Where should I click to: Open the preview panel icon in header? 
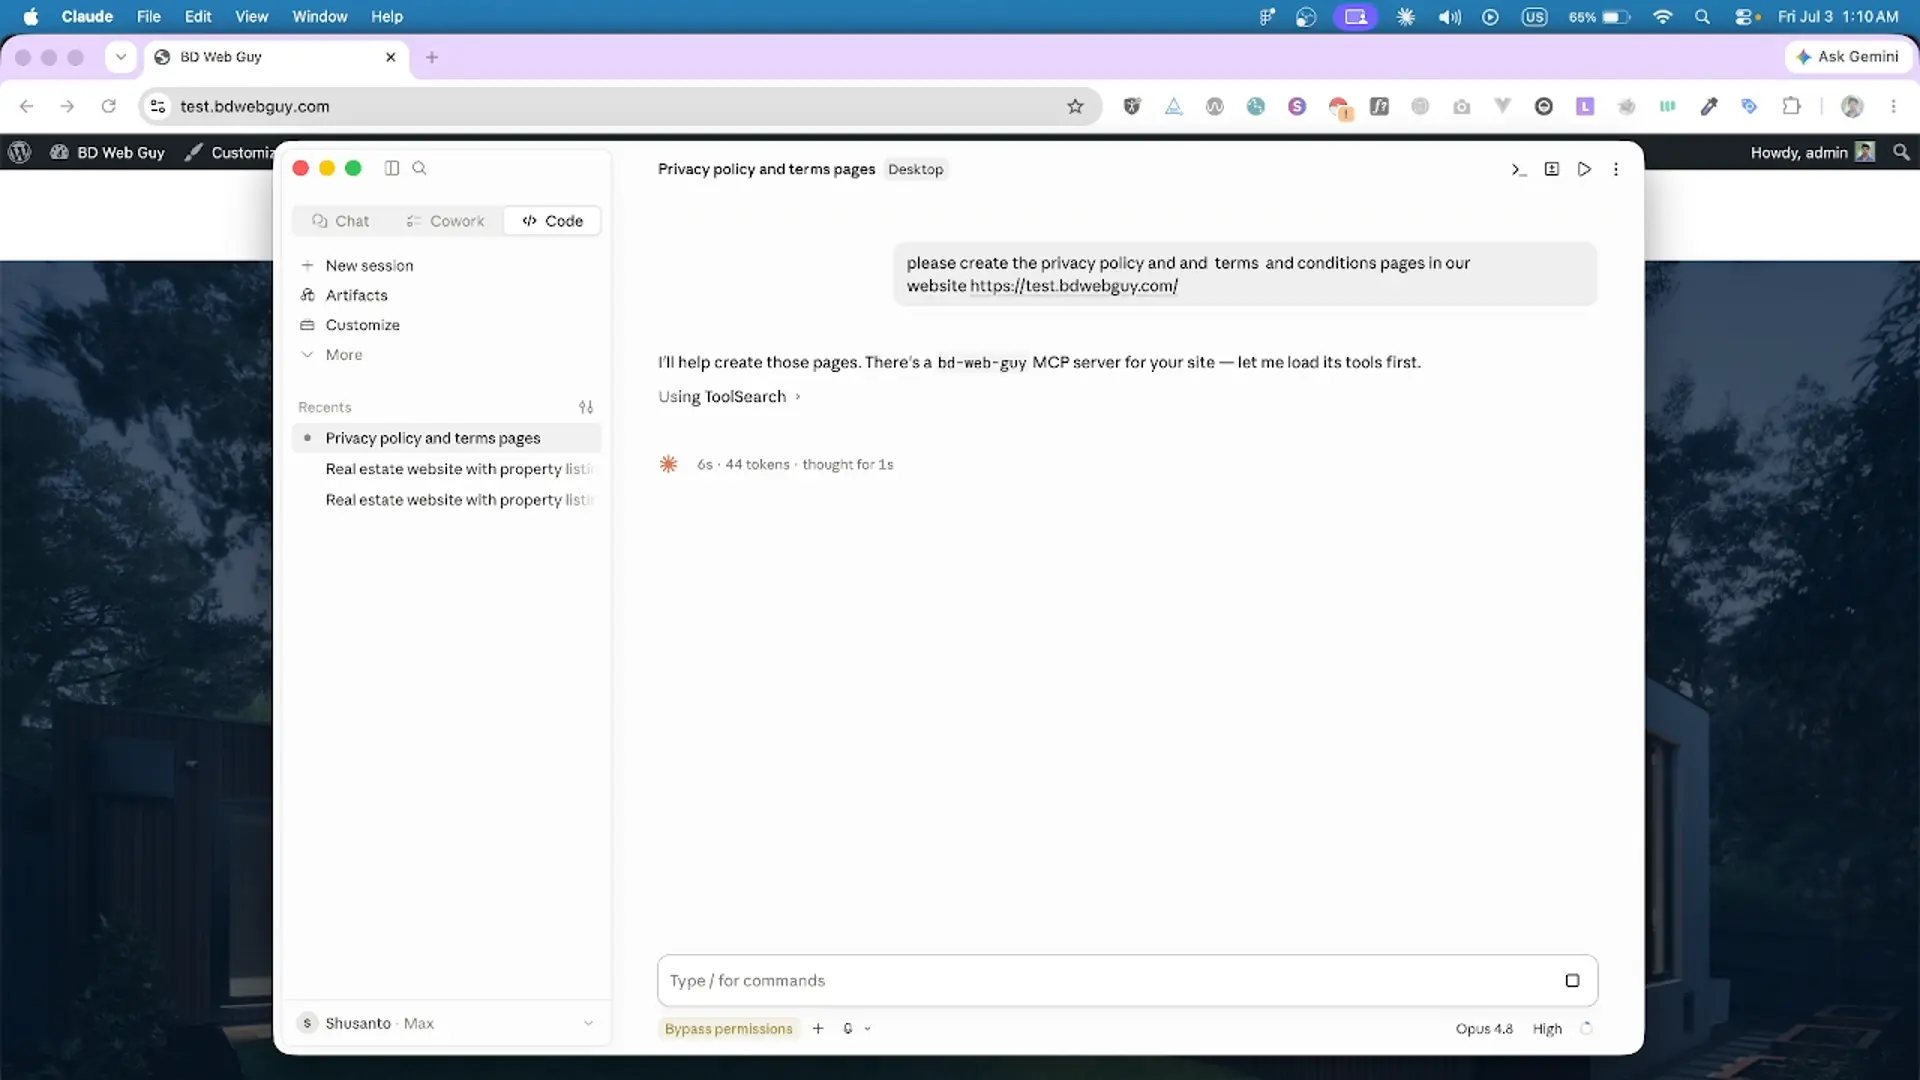tap(1552, 169)
